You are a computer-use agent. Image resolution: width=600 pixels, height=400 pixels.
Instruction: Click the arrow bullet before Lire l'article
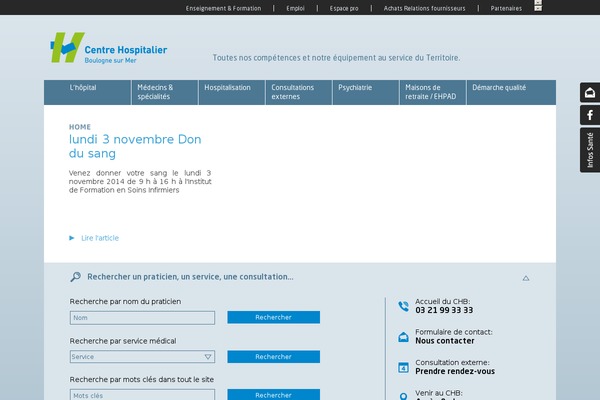coord(72,238)
